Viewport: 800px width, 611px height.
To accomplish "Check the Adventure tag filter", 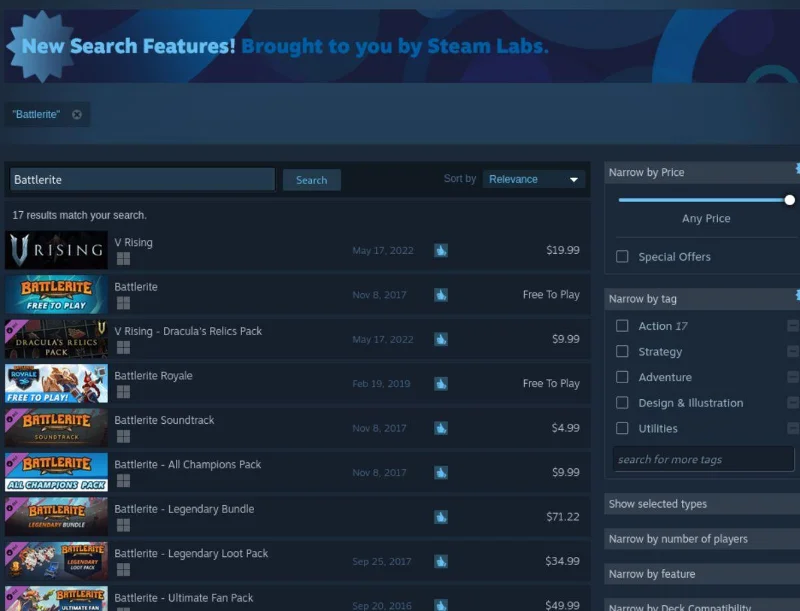I will point(622,377).
